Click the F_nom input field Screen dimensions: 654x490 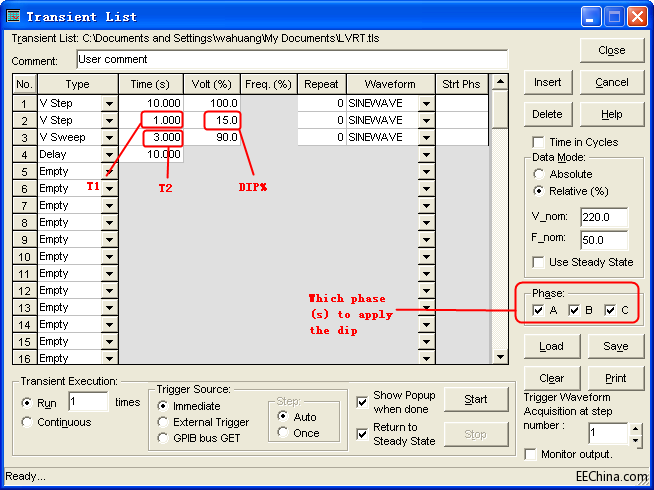604,240
